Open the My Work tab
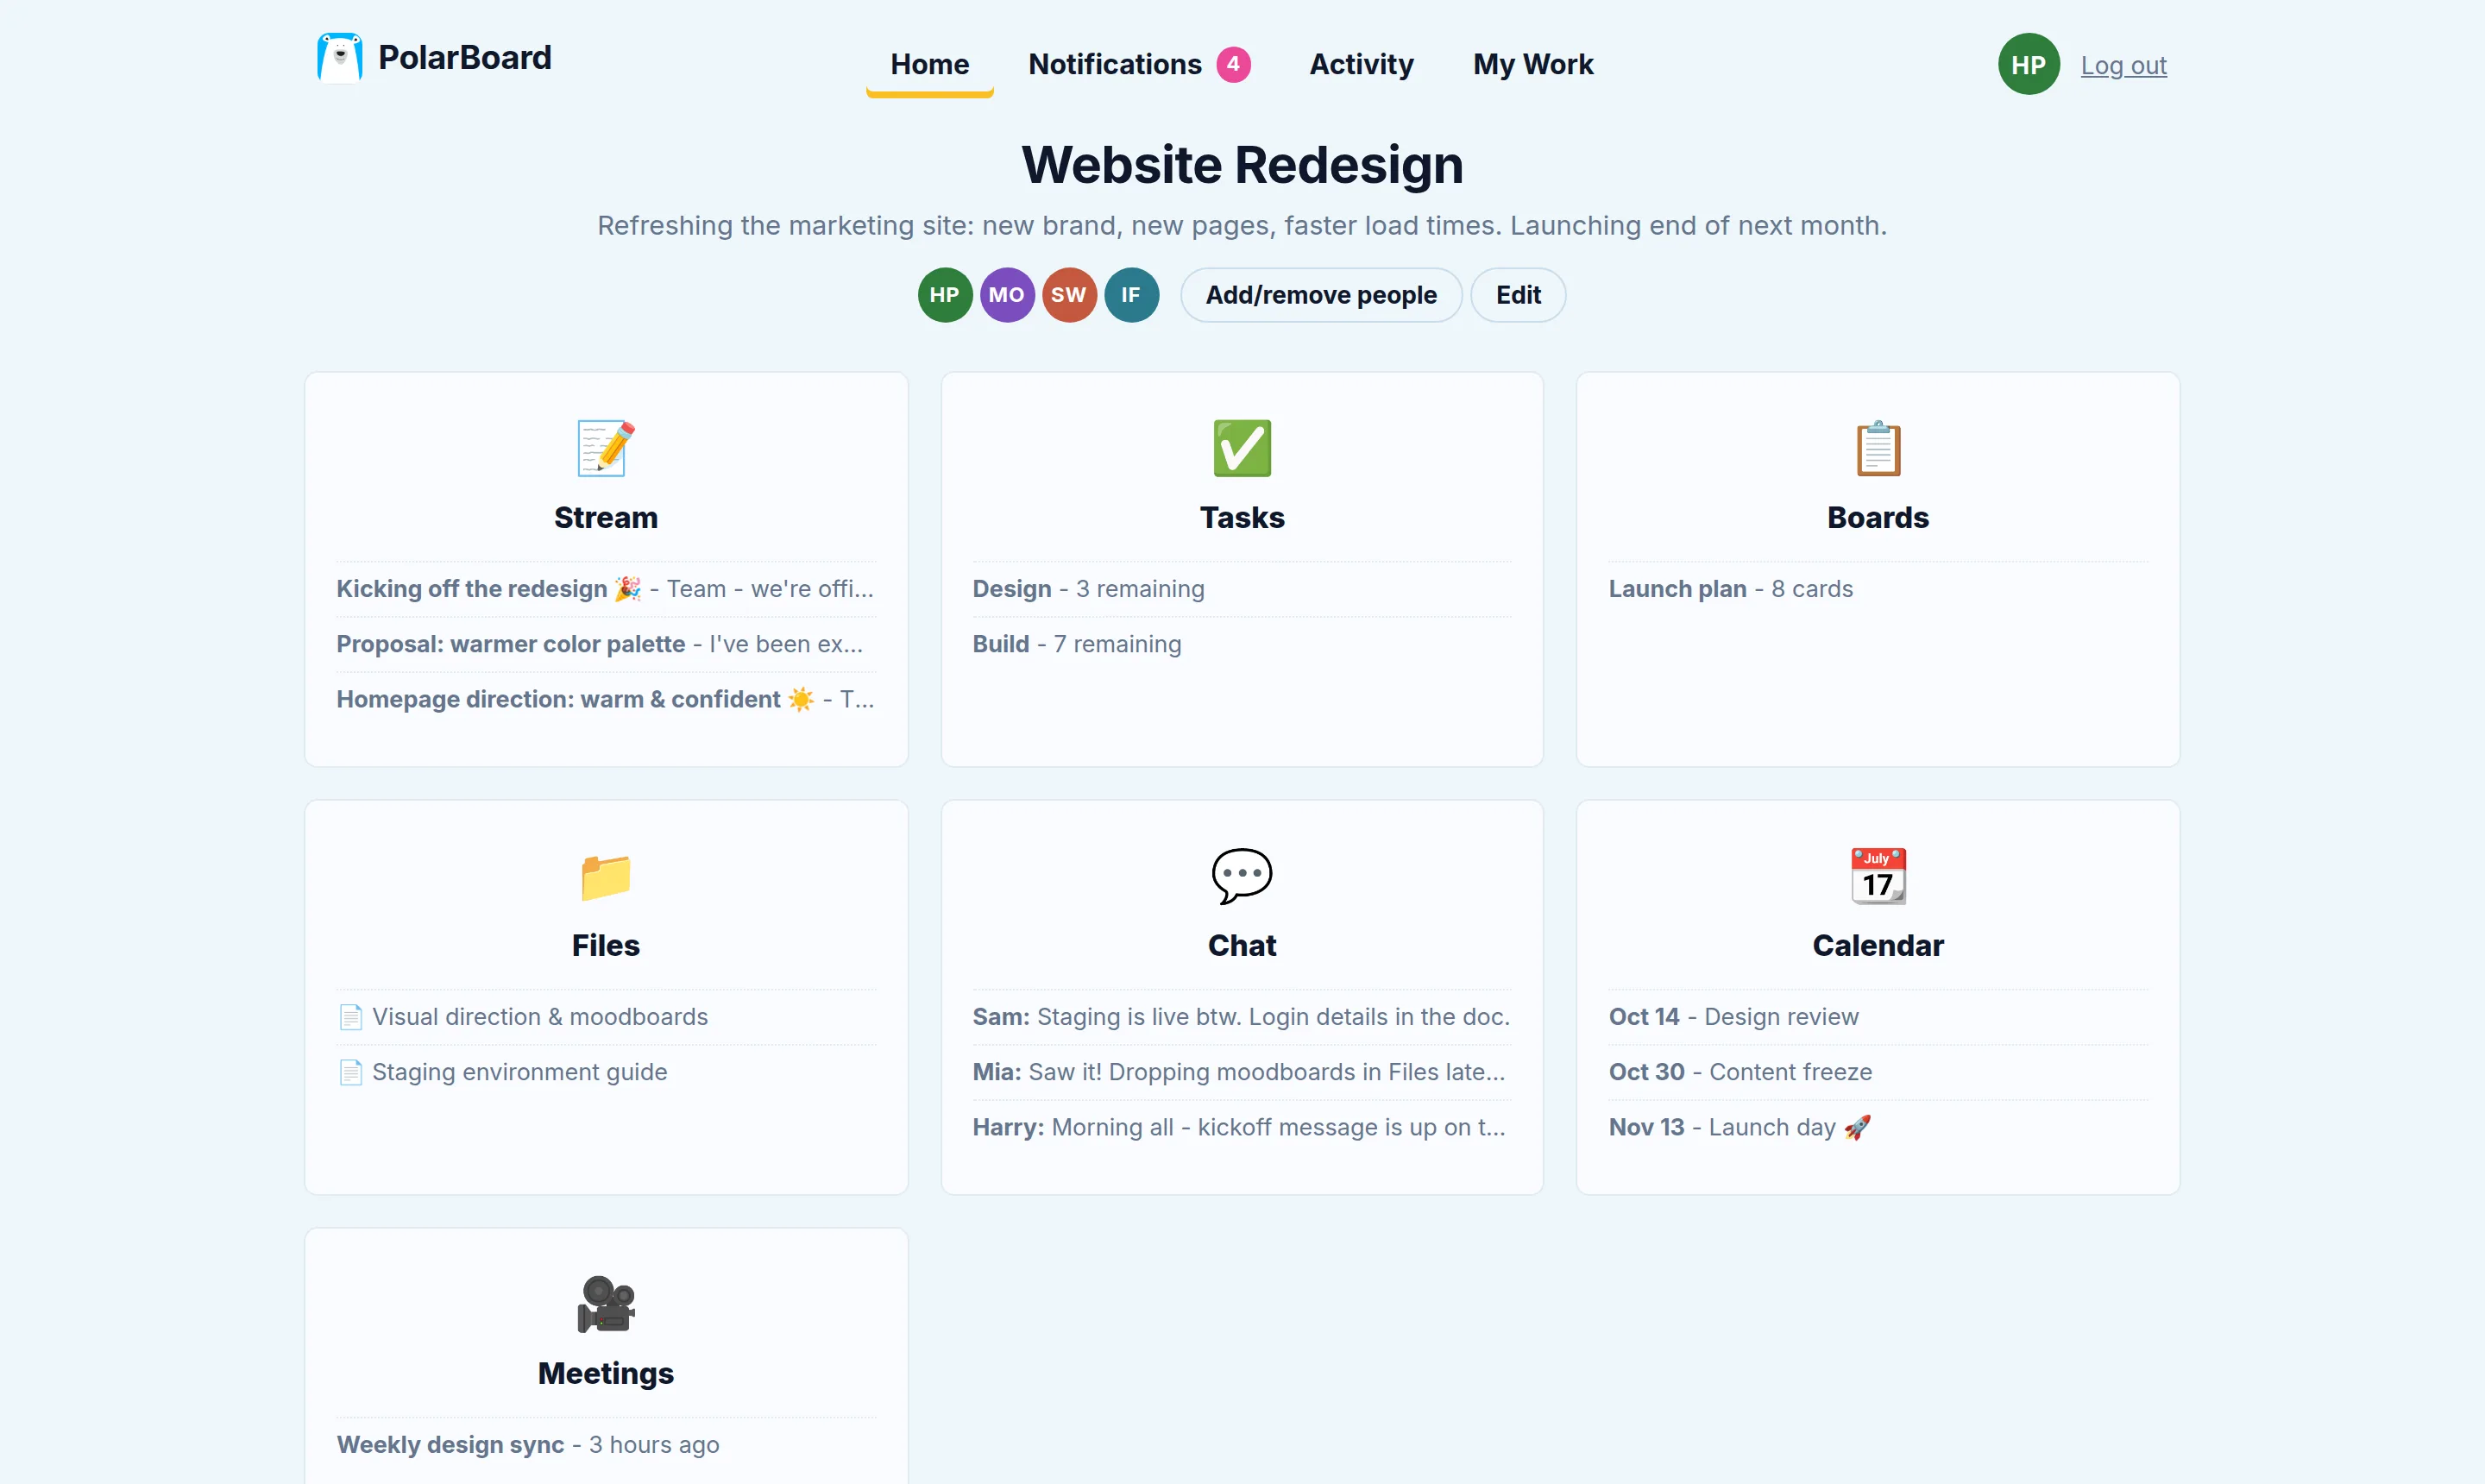Image resolution: width=2485 pixels, height=1484 pixels. pos(1532,64)
